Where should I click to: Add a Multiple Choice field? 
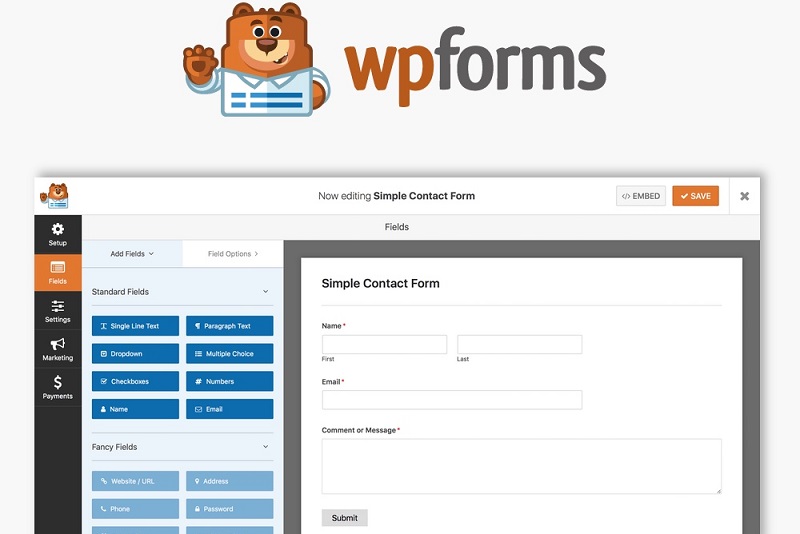coord(230,353)
